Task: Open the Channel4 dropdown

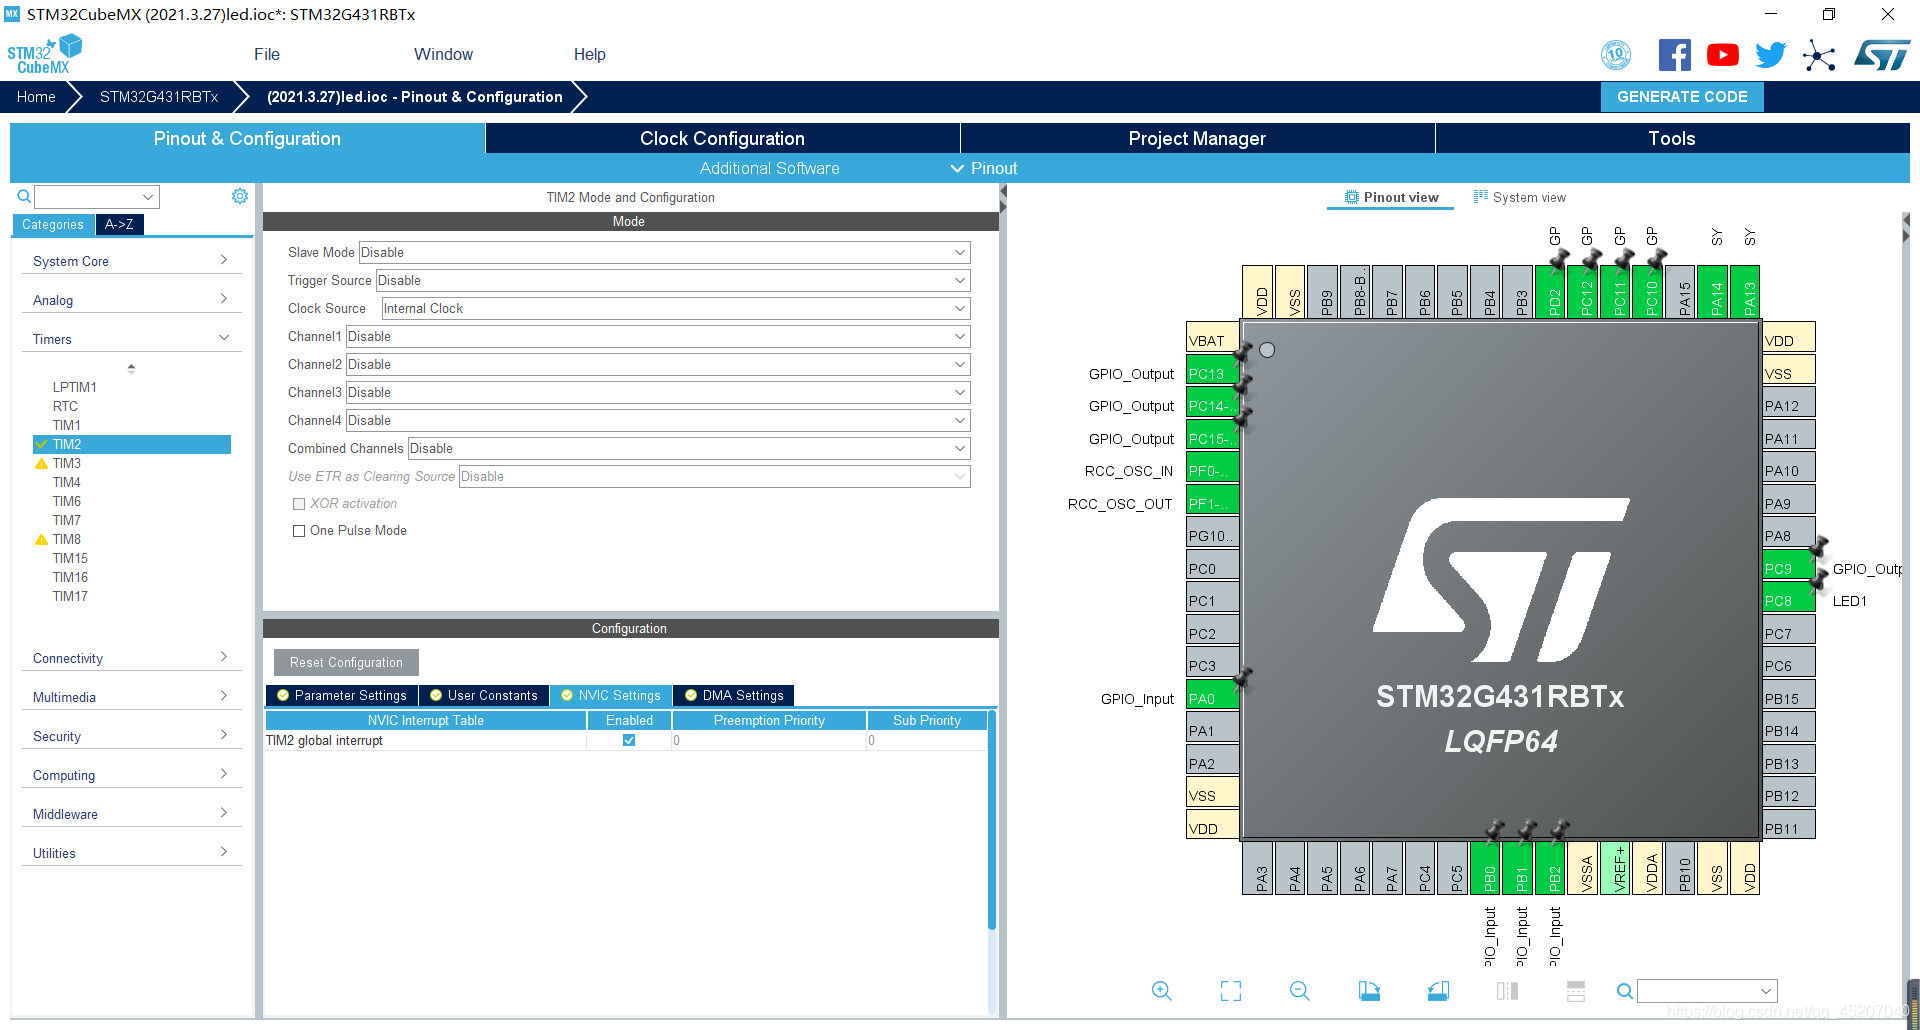Action: (x=658, y=421)
